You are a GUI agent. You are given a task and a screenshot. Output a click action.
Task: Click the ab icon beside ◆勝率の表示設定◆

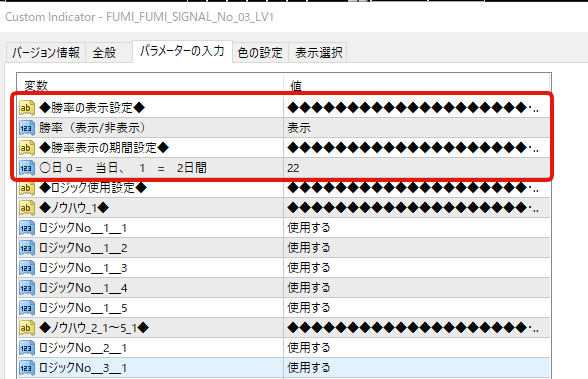pyautogui.click(x=27, y=108)
